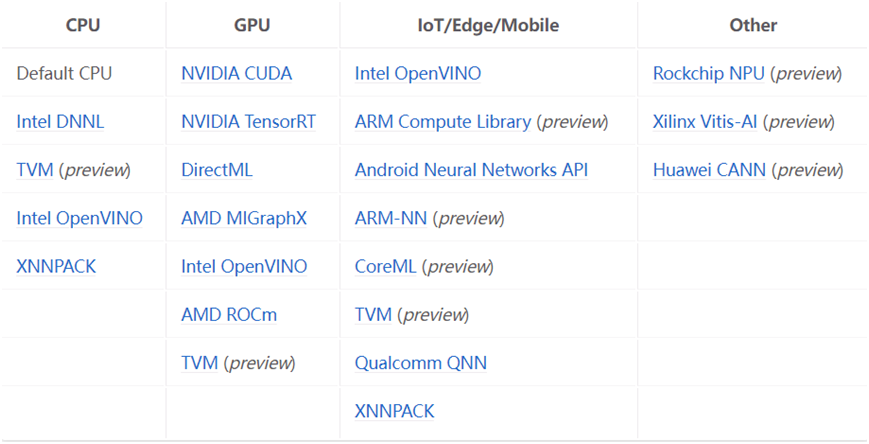Click the CPU column header
869x444 pixels.
pyautogui.click(x=83, y=25)
